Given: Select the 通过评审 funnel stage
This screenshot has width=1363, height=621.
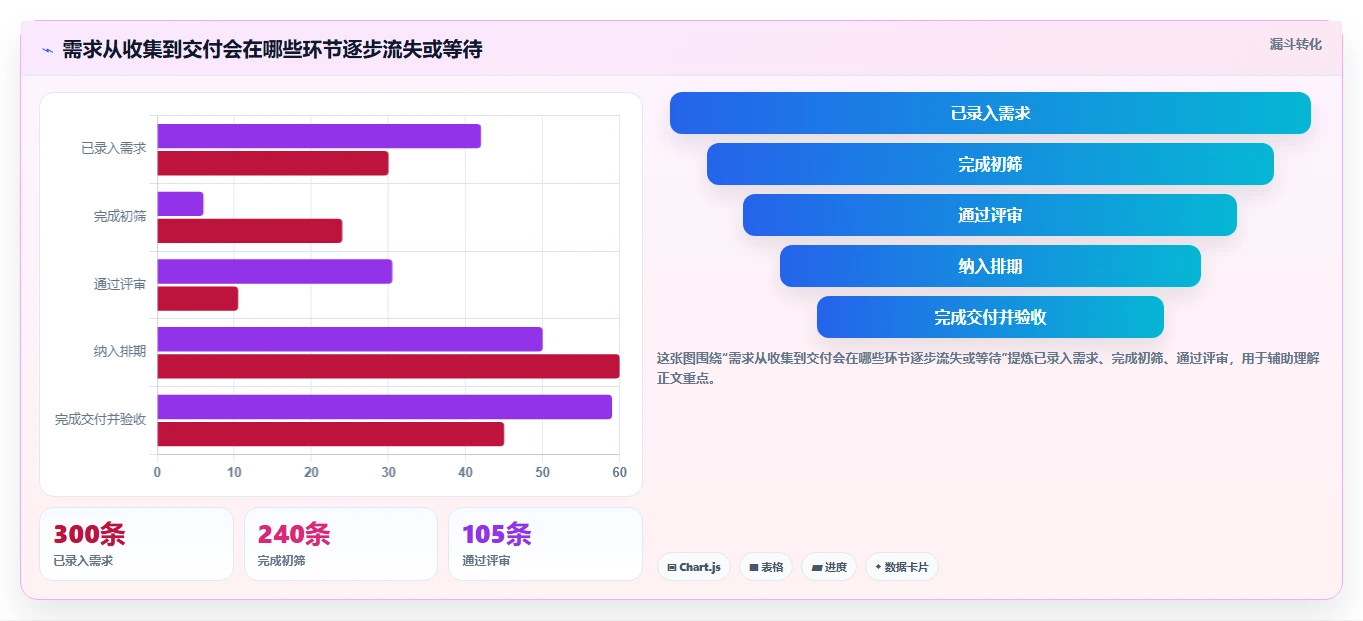Looking at the screenshot, I should click(x=990, y=215).
